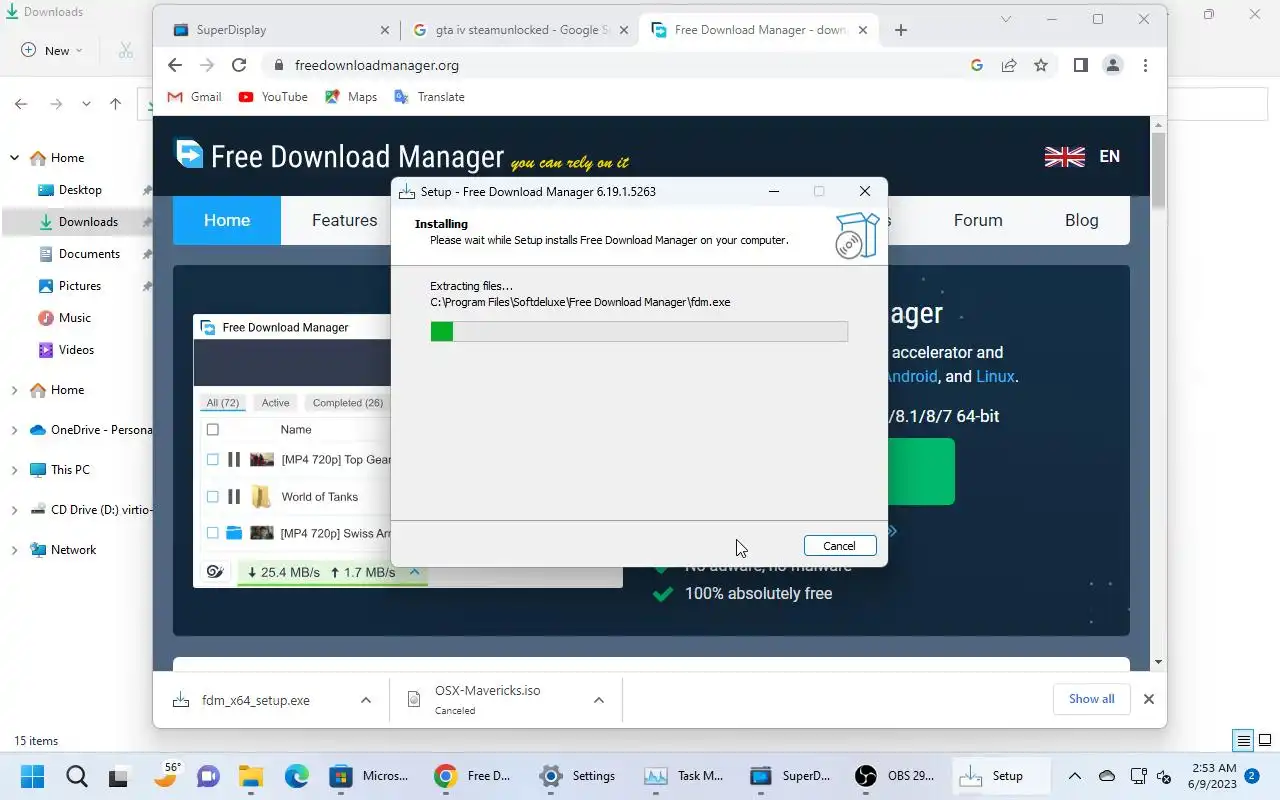1280x800 pixels.
Task: Collapse the top Home group in Explorer
Action: tap(15, 158)
